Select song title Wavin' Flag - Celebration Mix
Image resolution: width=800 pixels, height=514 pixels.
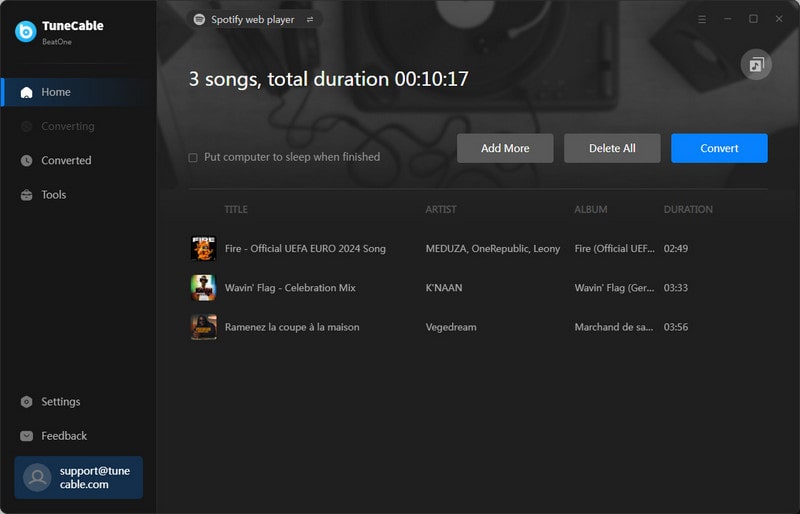[290, 288]
